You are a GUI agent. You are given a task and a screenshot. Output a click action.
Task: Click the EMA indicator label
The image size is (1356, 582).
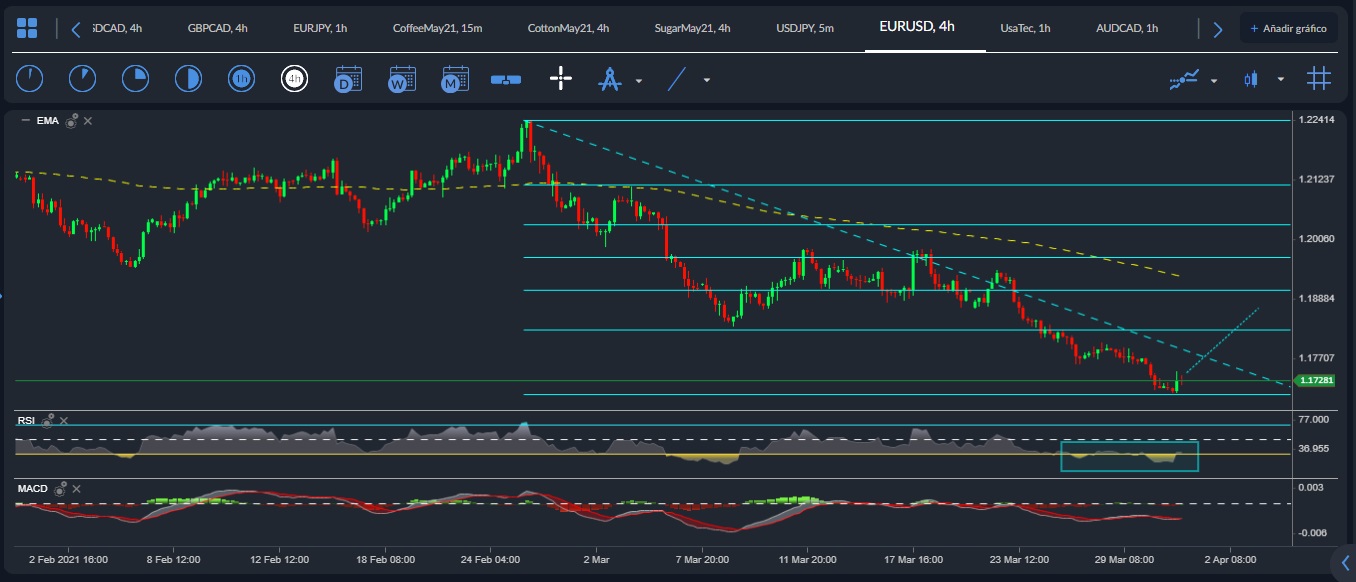point(47,121)
